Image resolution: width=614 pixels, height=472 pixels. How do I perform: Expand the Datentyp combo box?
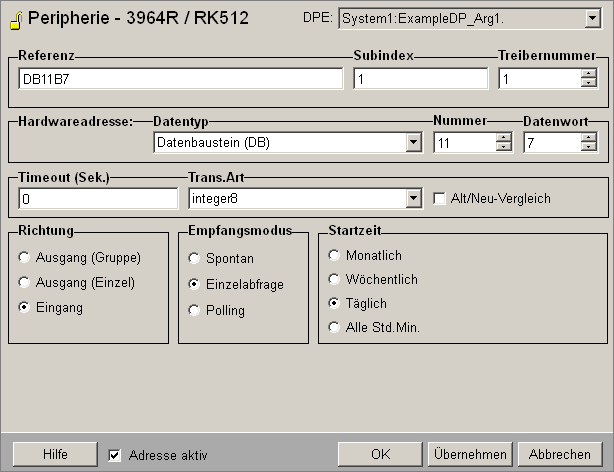413,143
